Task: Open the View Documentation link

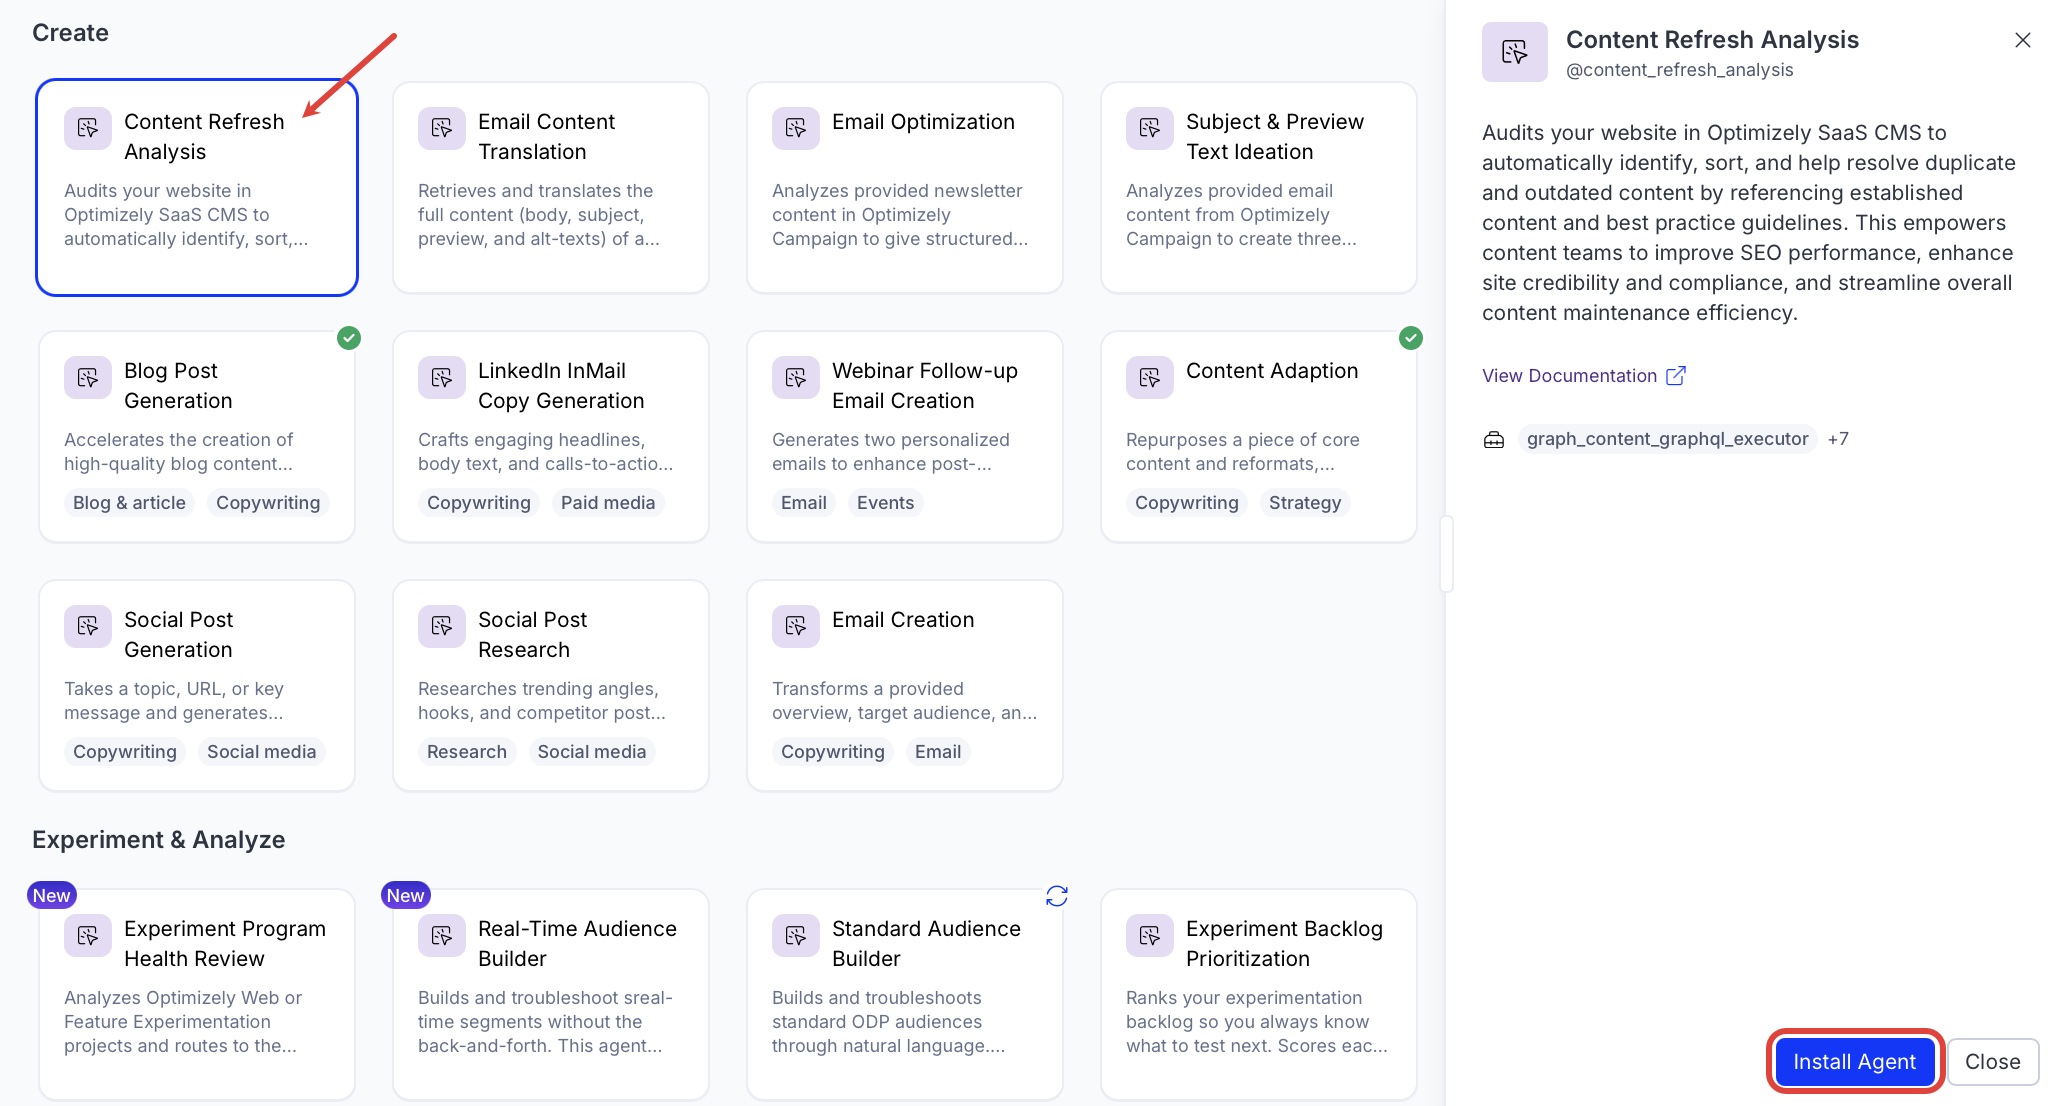Action: click(1569, 375)
